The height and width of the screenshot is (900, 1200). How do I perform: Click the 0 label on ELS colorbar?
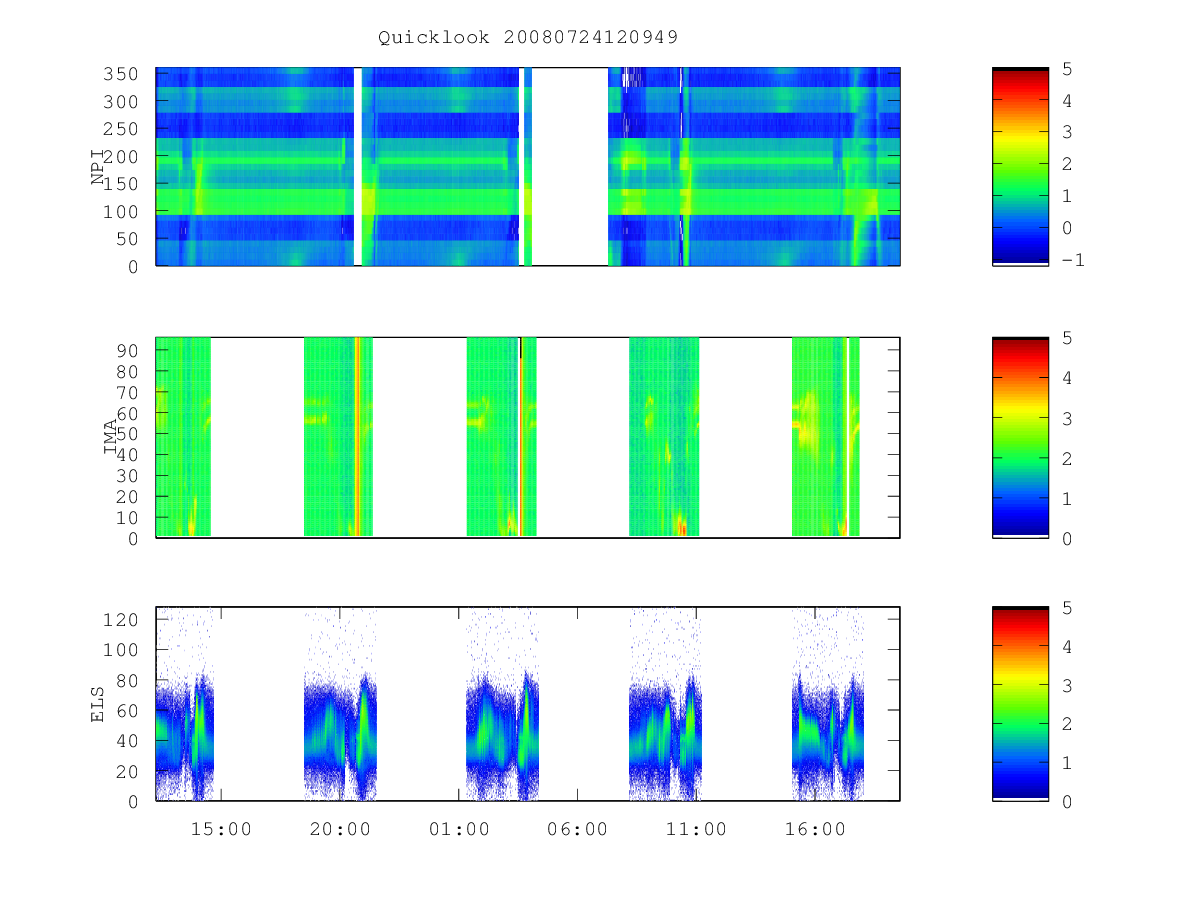pos(1066,802)
